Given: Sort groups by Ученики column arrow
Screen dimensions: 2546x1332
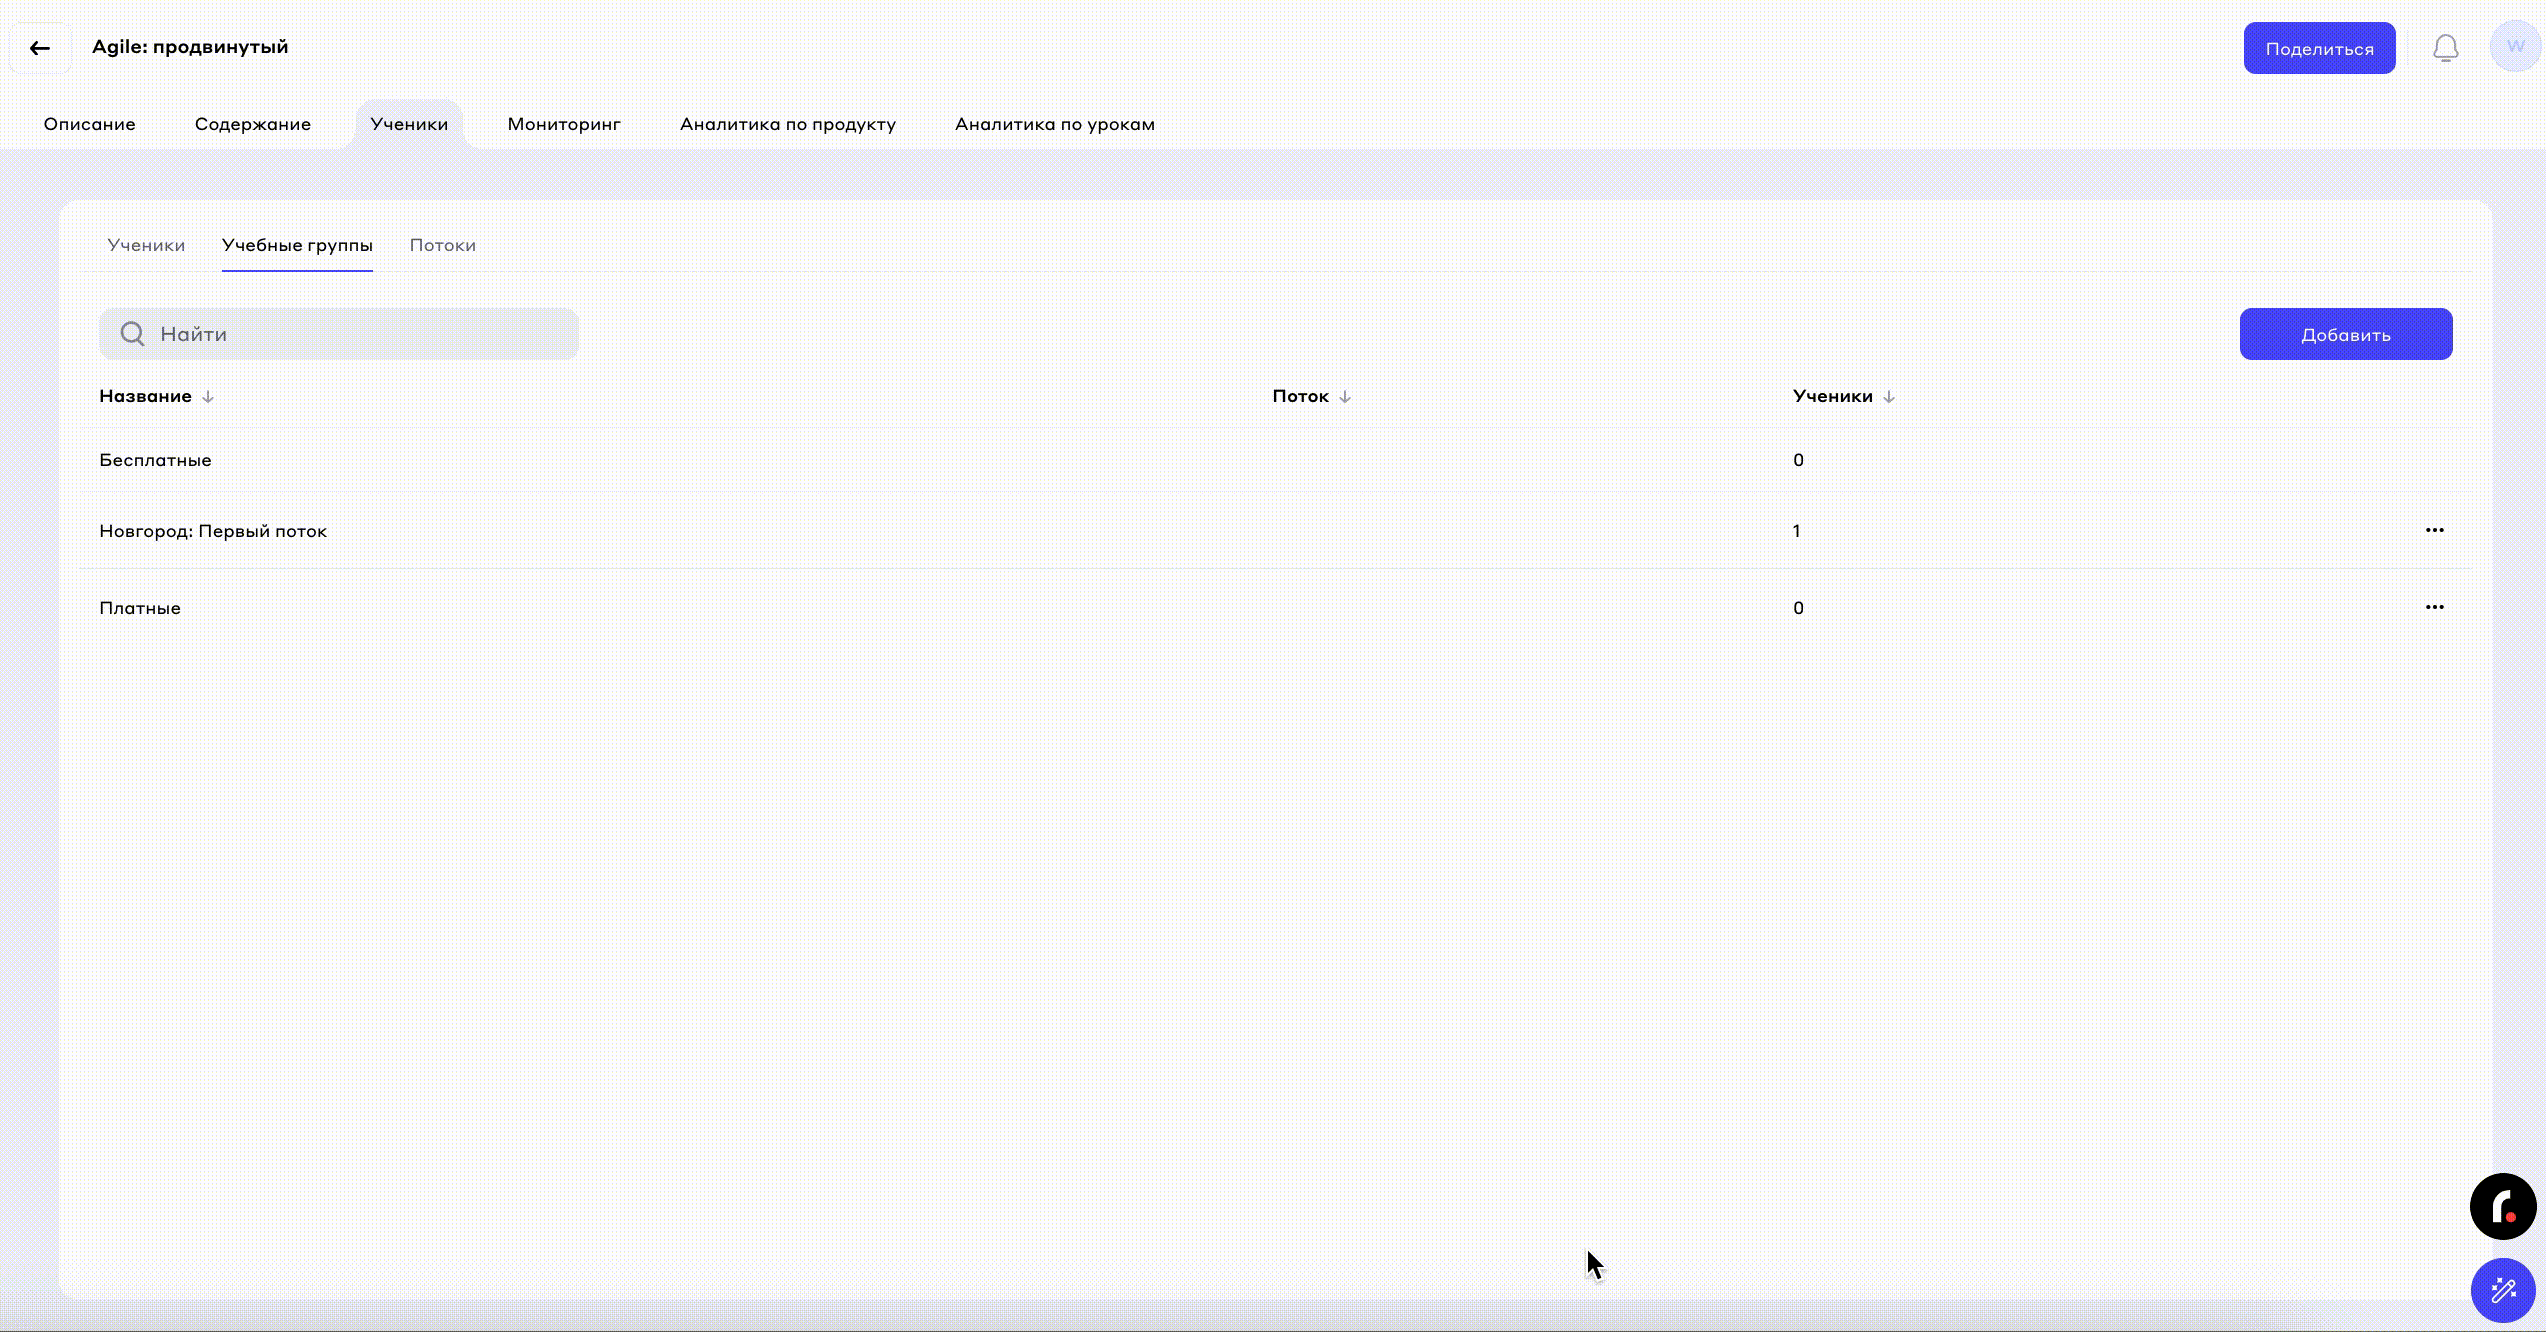Looking at the screenshot, I should (1888, 396).
